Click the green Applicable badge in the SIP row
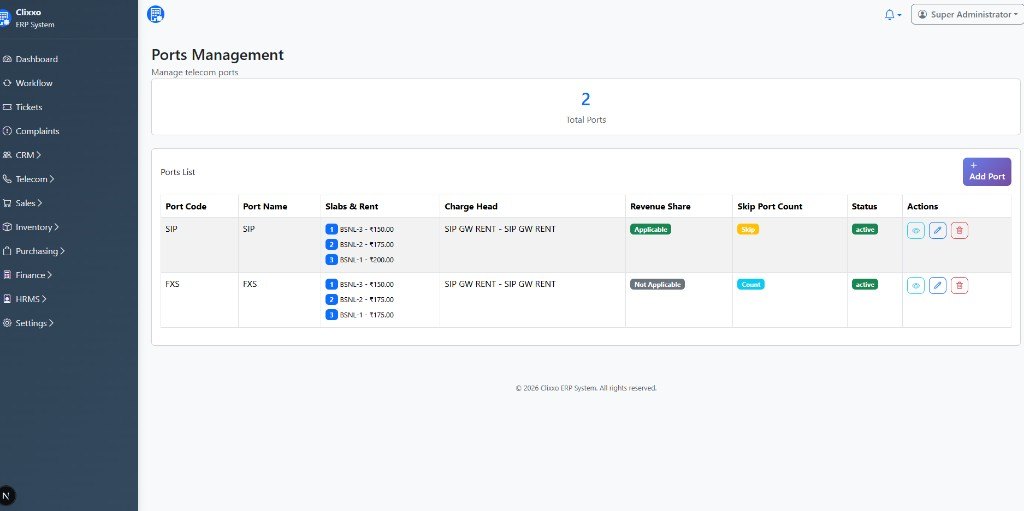The width and height of the screenshot is (1024, 511). (x=650, y=229)
